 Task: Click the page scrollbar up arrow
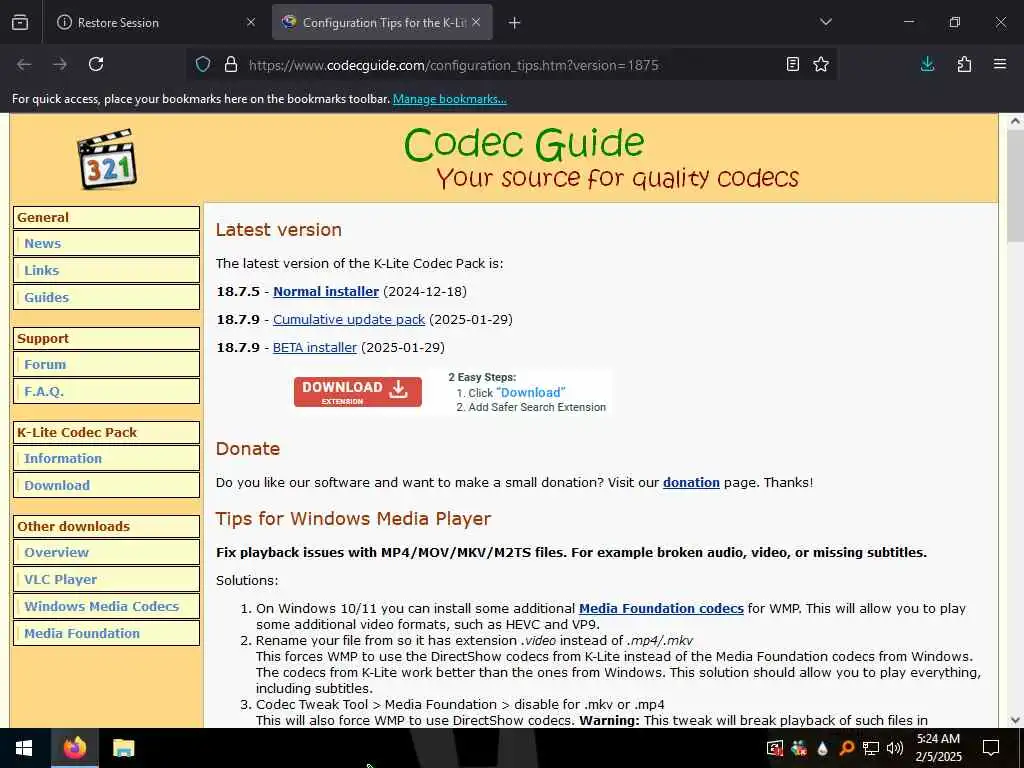1015,121
